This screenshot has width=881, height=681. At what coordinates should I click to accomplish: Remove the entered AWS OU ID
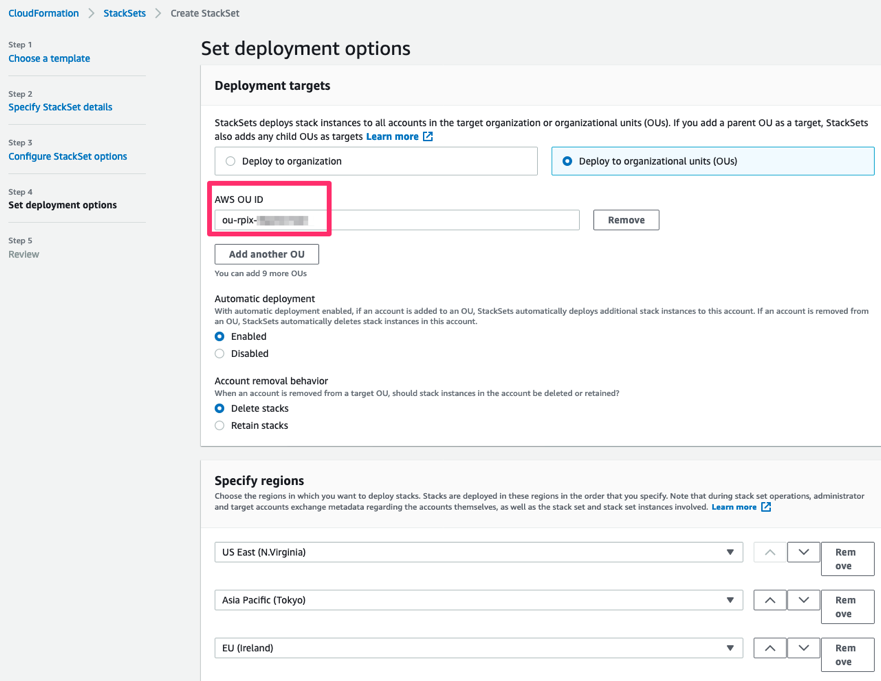pos(626,219)
